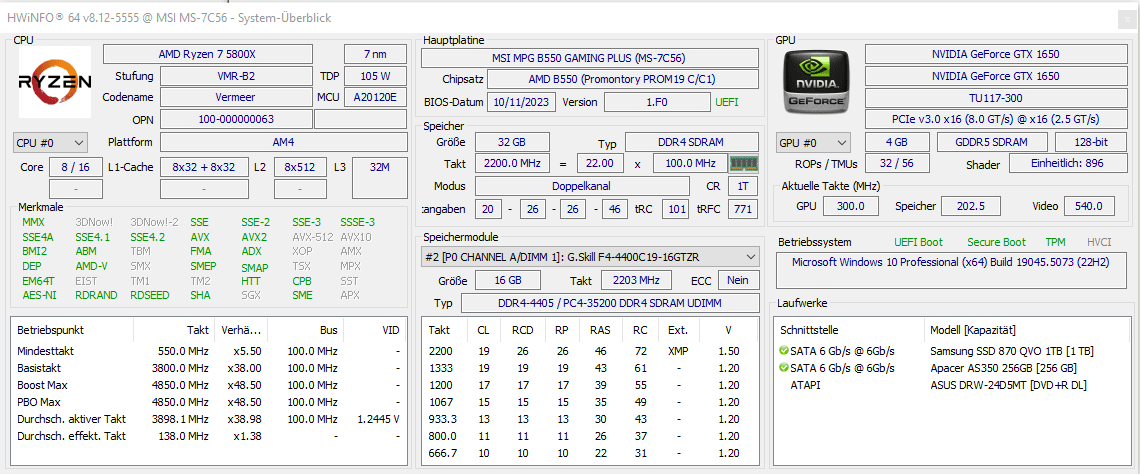
Task: Click the UEFI Boot status label
Action: point(919,242)
